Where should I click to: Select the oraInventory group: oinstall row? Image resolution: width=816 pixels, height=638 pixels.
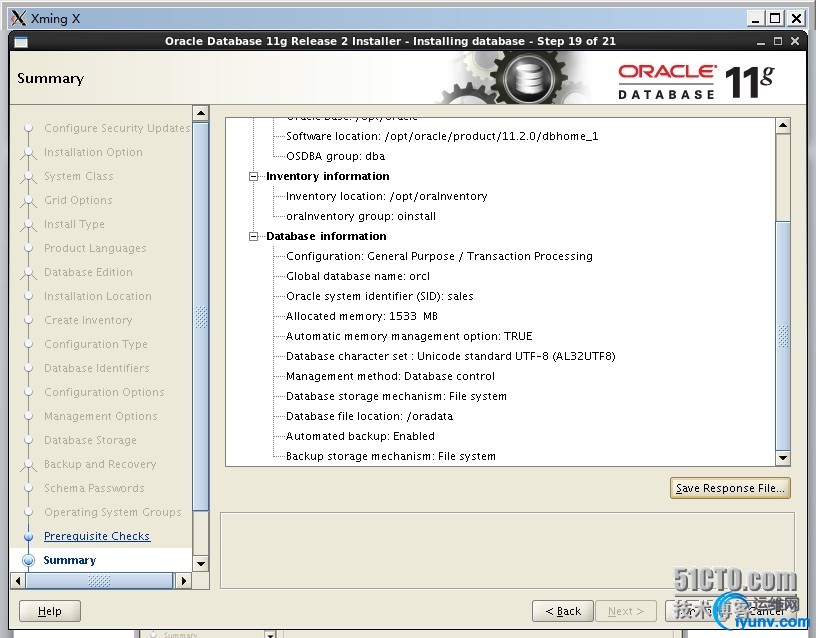pyautogui.click(x=361, y=216)
